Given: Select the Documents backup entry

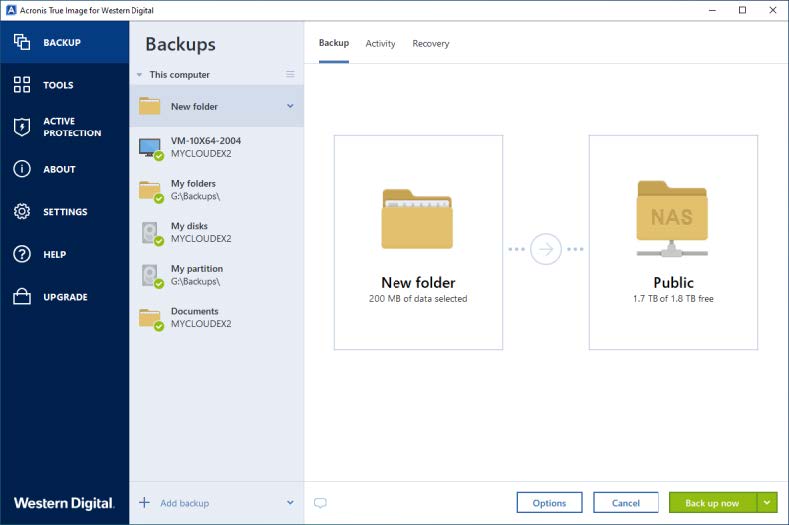Looking at the screenshot, I should tap(216, 319).
